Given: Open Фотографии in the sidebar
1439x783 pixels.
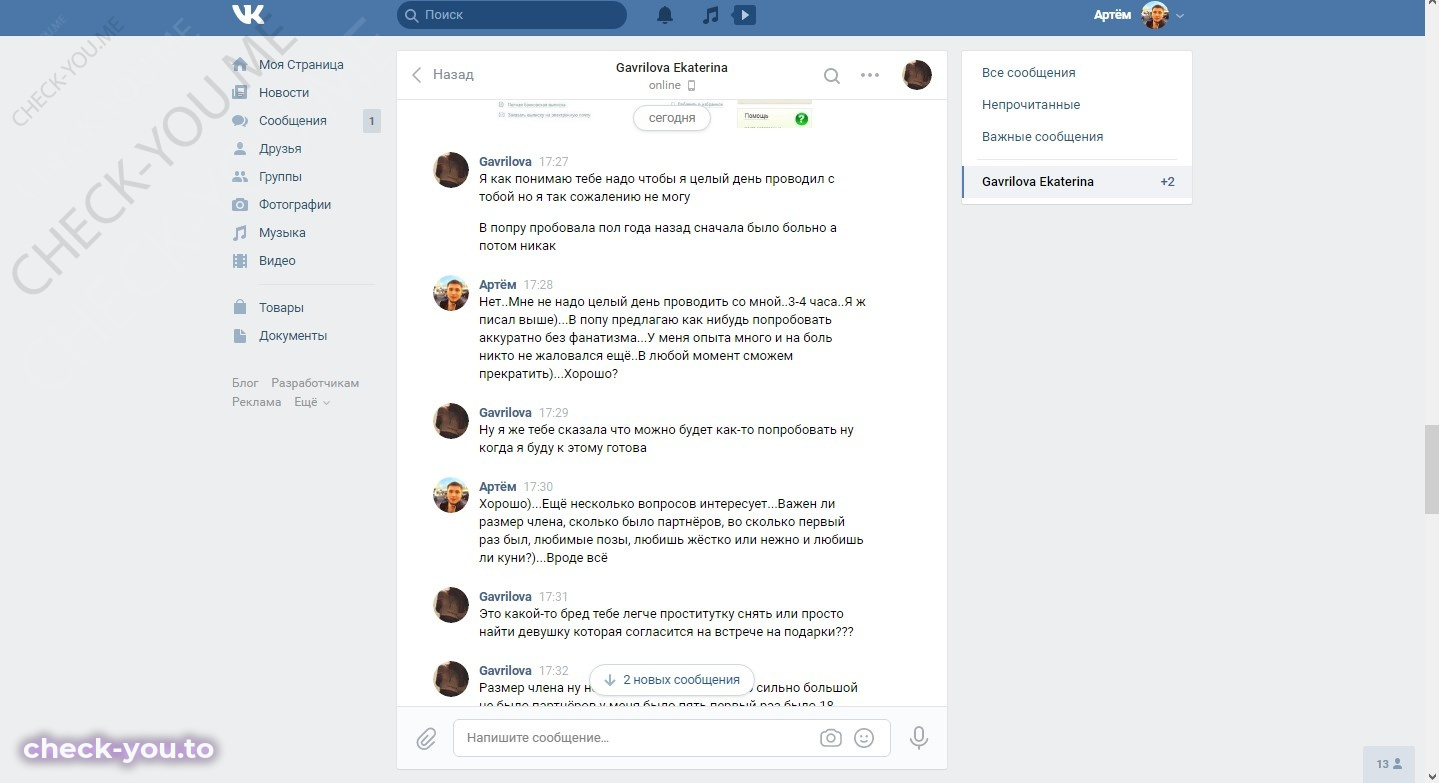Looking at the screenshot, I should pos(295,205).
